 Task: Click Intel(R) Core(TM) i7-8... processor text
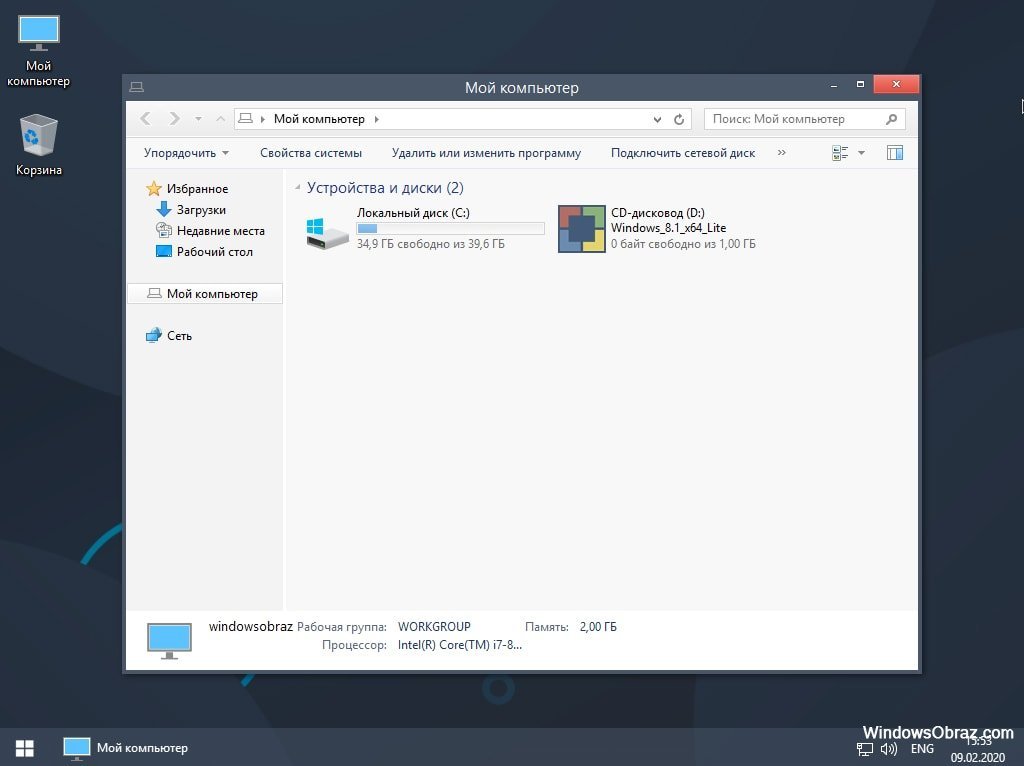pos(460,645)
